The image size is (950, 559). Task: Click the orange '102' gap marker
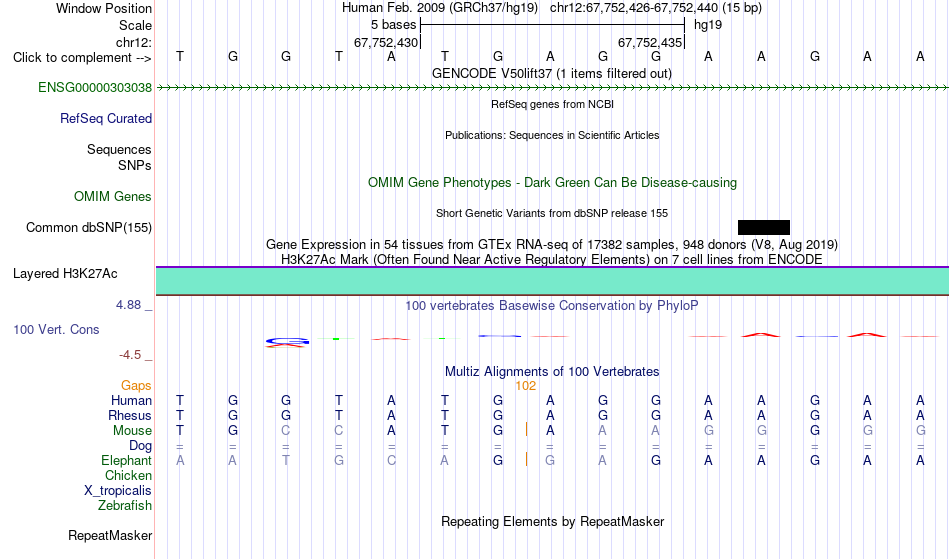click(526, 386)
